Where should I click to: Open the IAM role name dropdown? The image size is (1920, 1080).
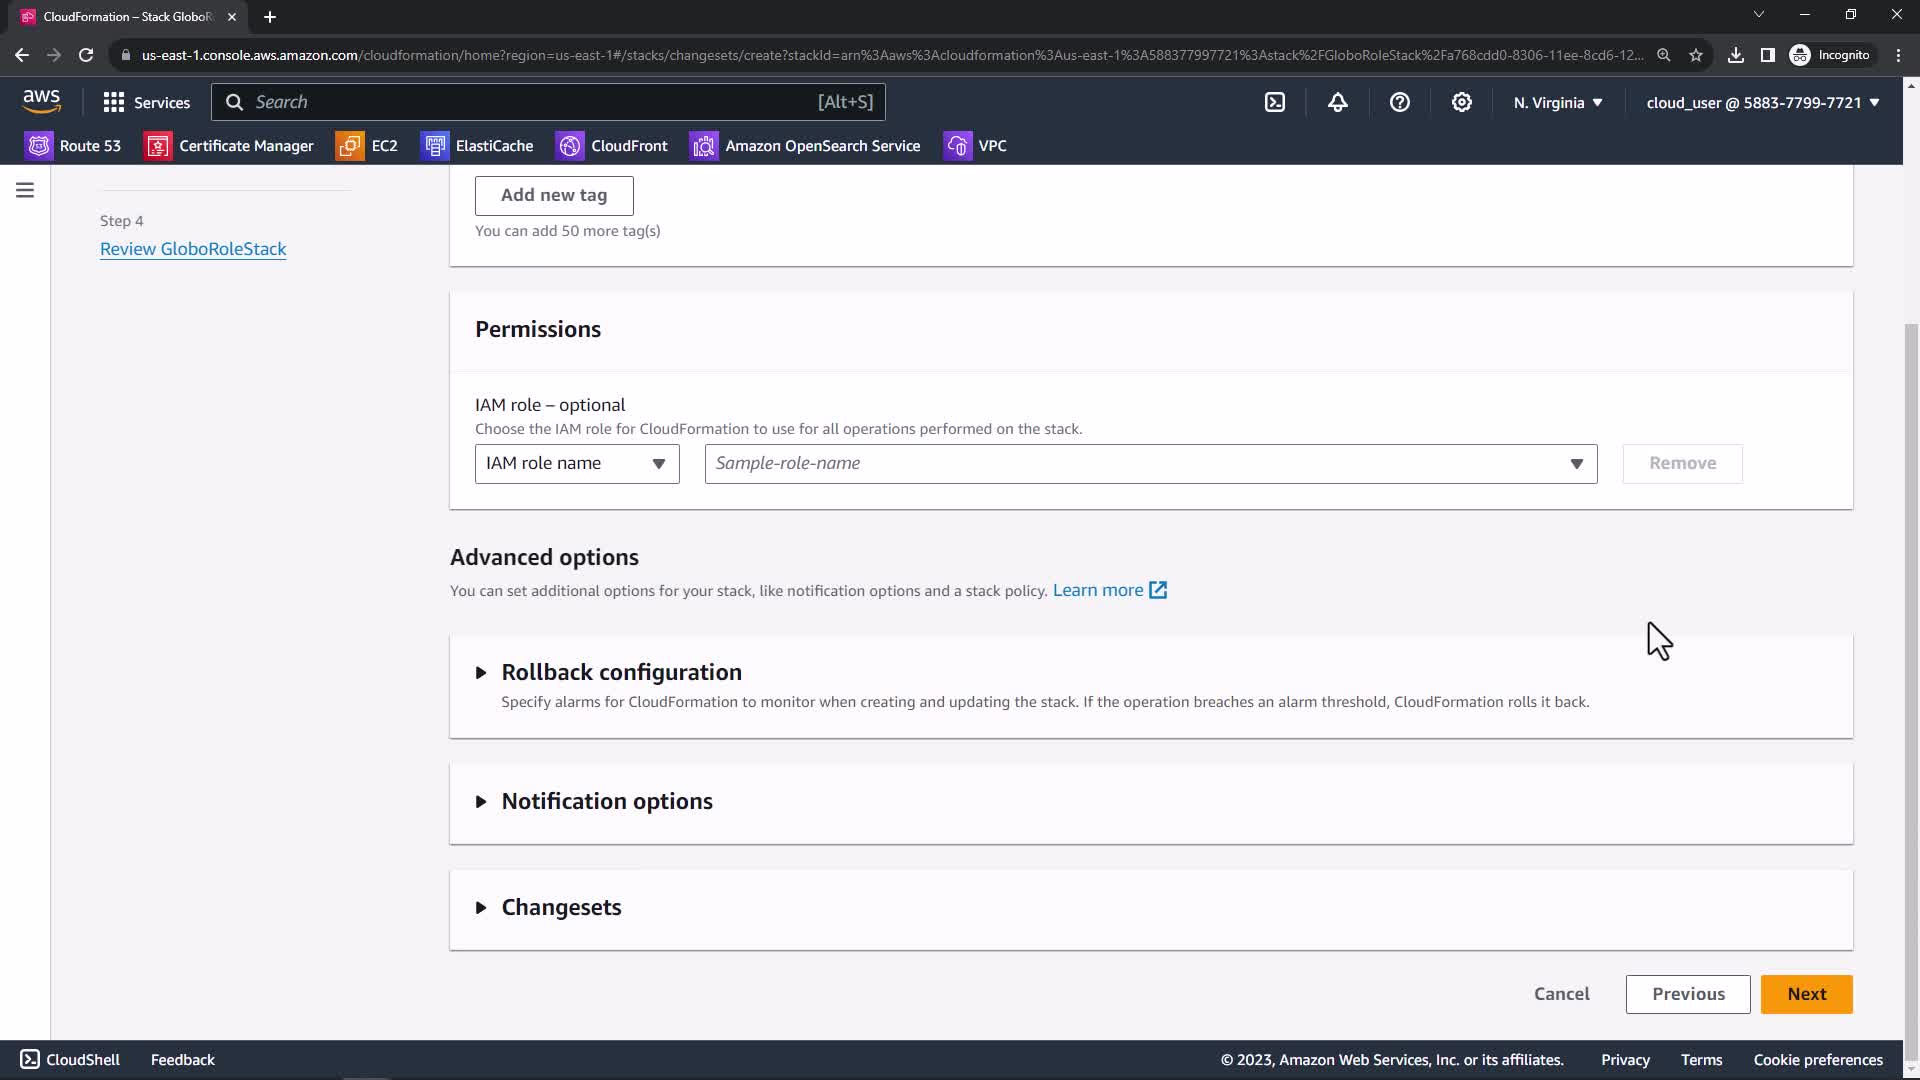point(576,464)
